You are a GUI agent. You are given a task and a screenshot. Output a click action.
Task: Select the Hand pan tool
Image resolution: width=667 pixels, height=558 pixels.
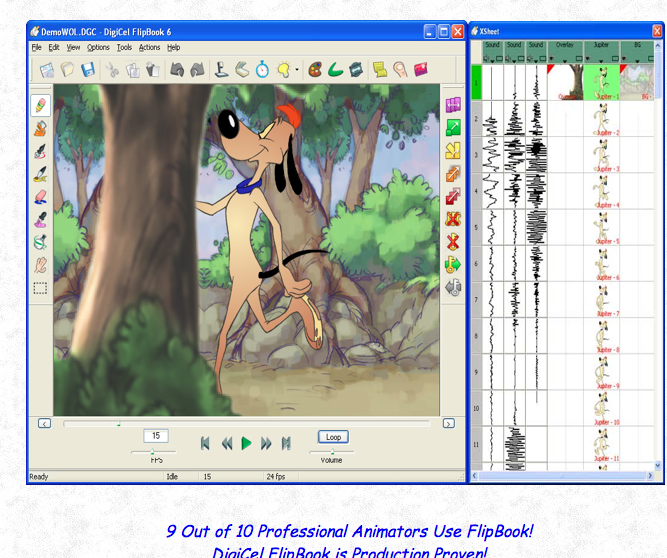pos(40,265)
